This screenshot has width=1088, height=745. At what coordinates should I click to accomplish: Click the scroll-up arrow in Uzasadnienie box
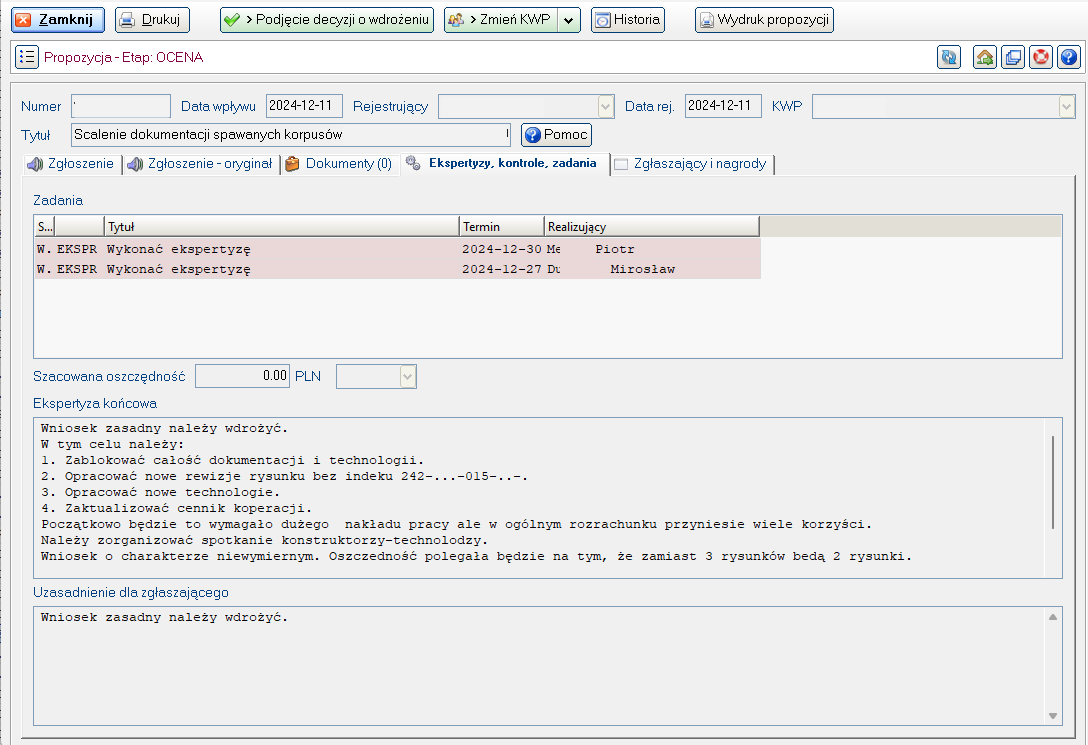[1053, 617]
